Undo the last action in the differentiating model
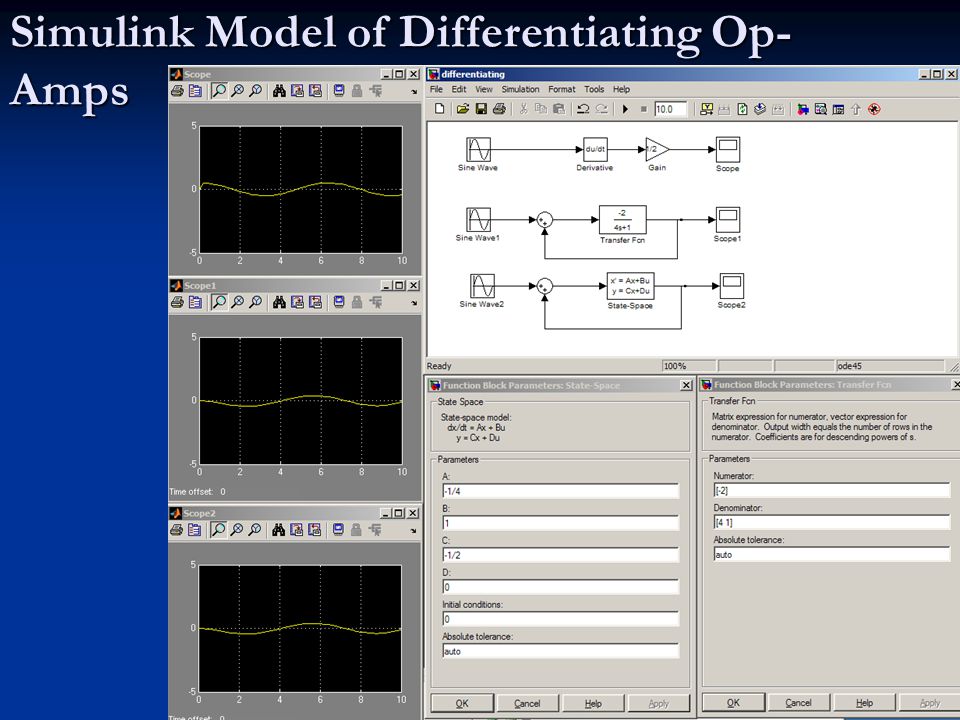Screen dimensions: 960x720 (583, 109)
